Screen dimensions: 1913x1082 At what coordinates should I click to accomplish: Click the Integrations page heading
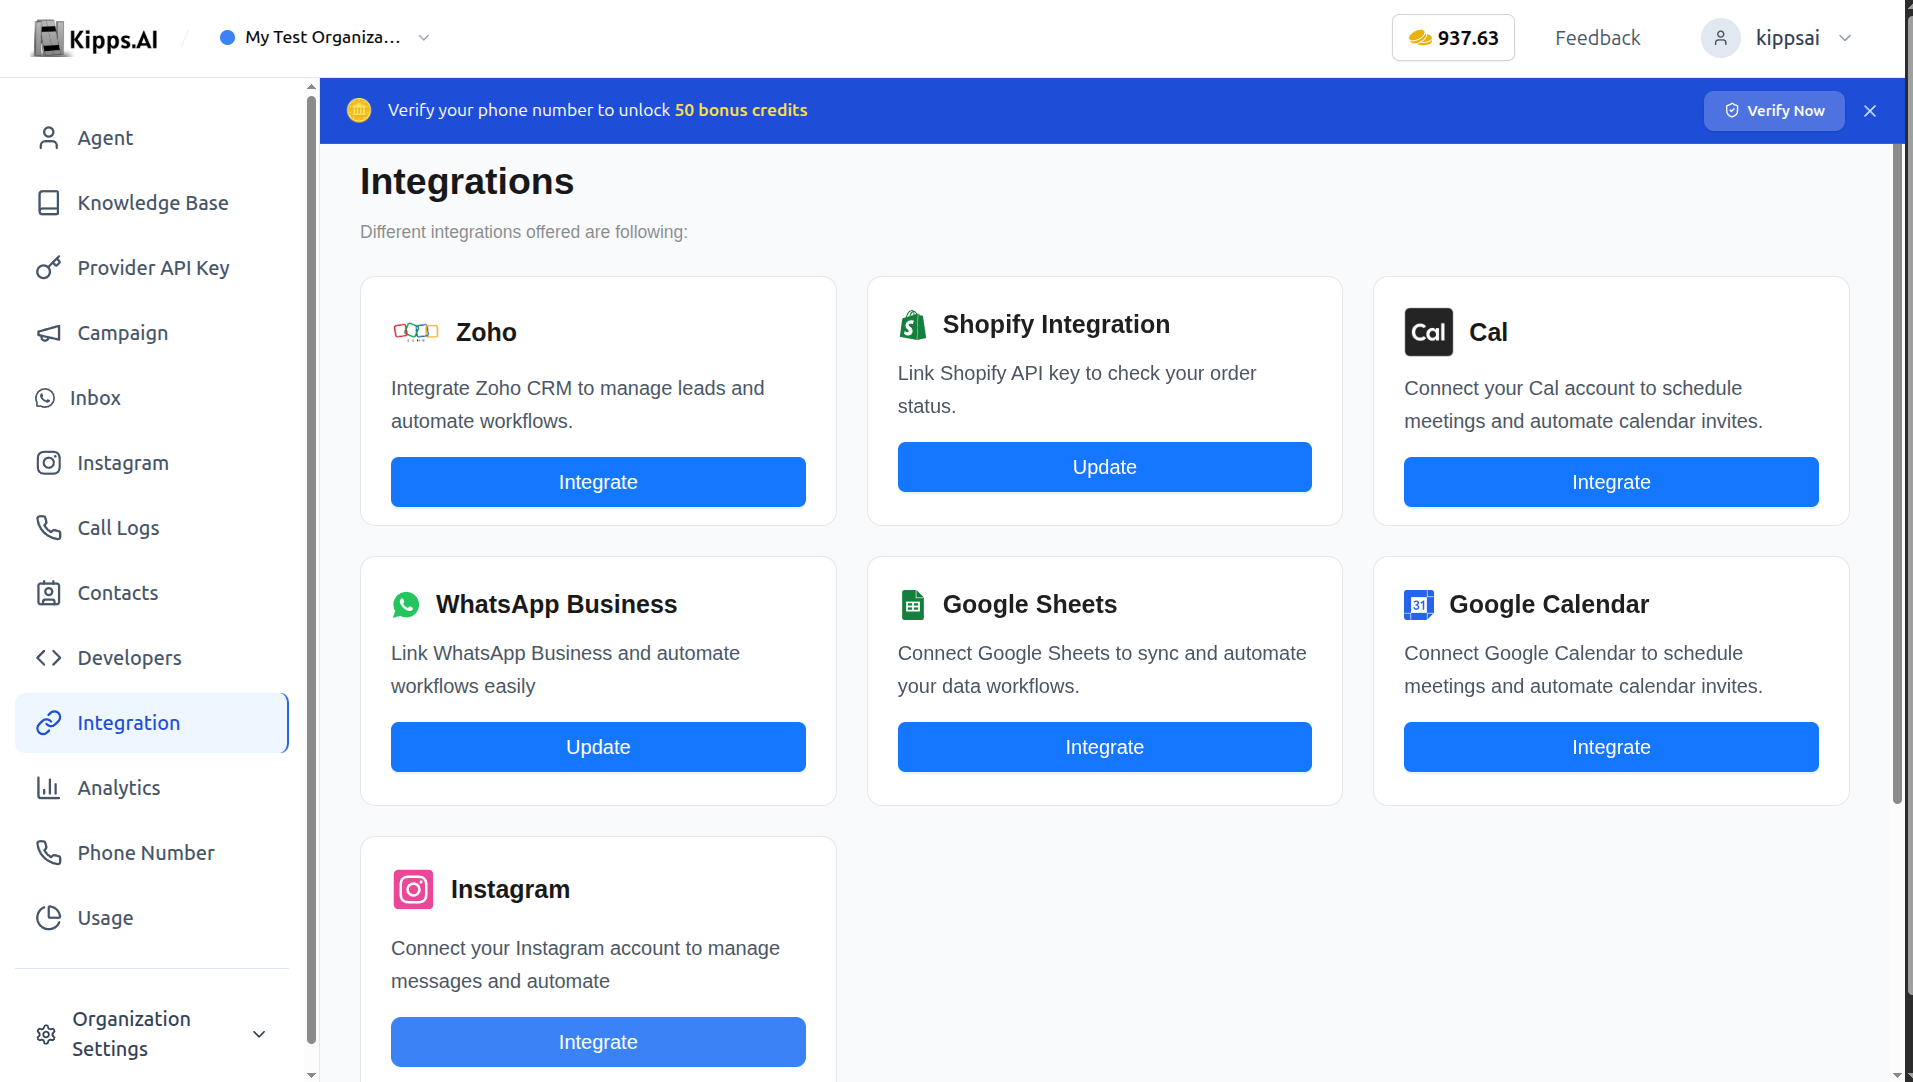(x=467, y=182)
